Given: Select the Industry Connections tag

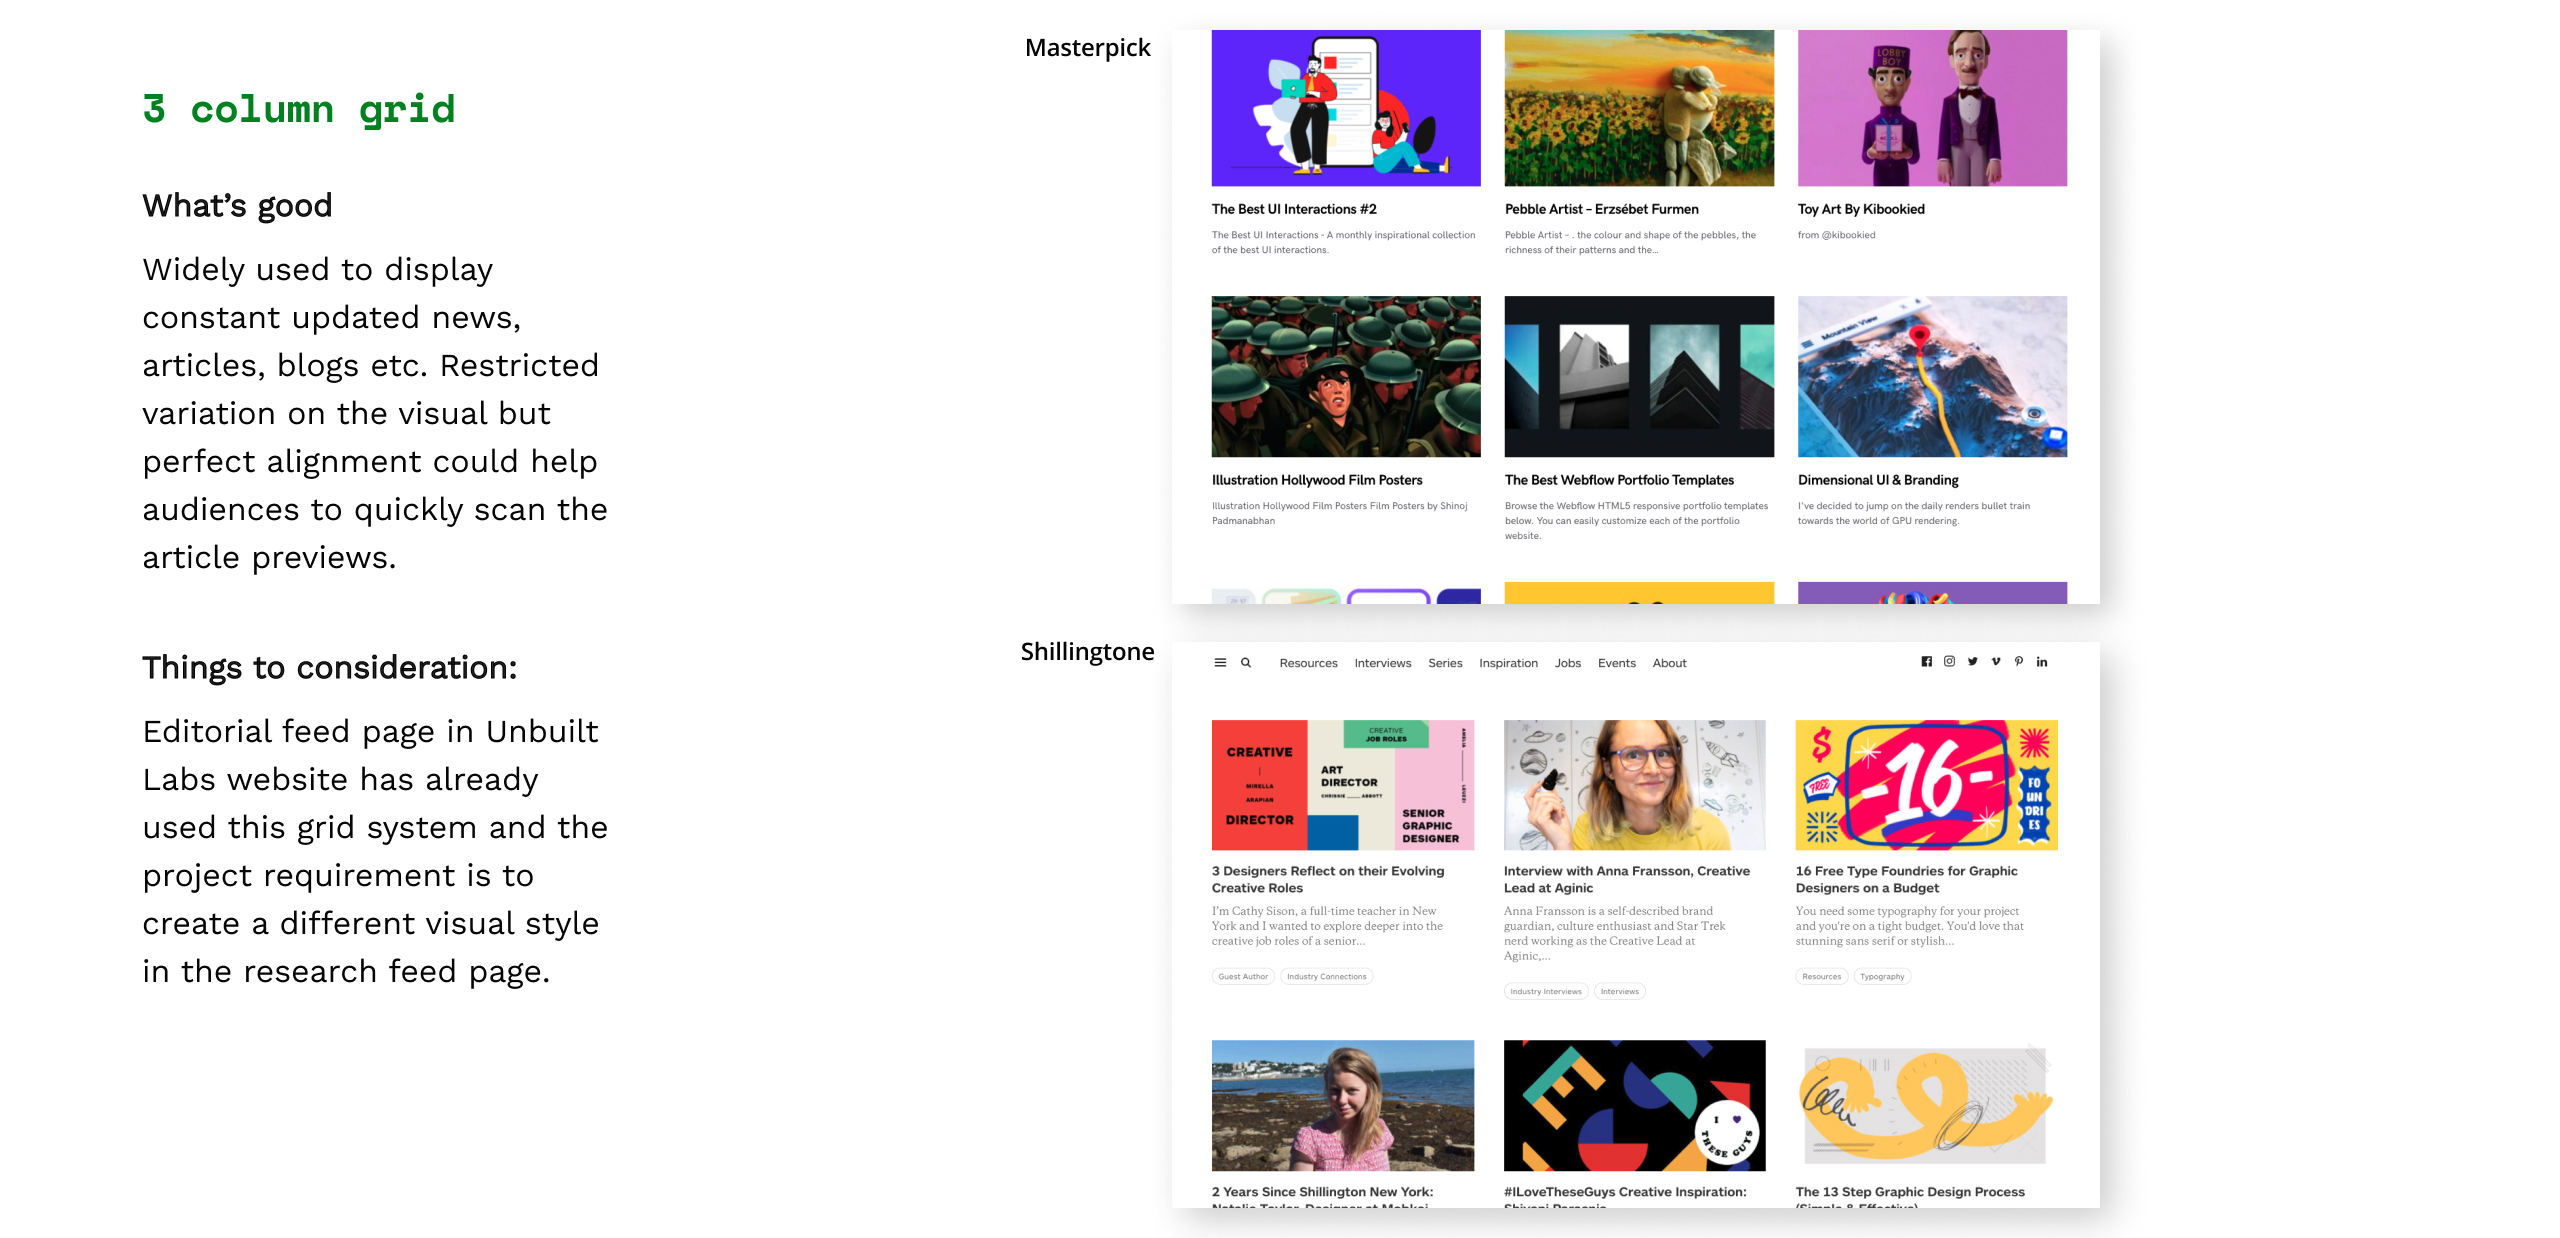Looking at the screenshot, I should (x=1327, y=977).
